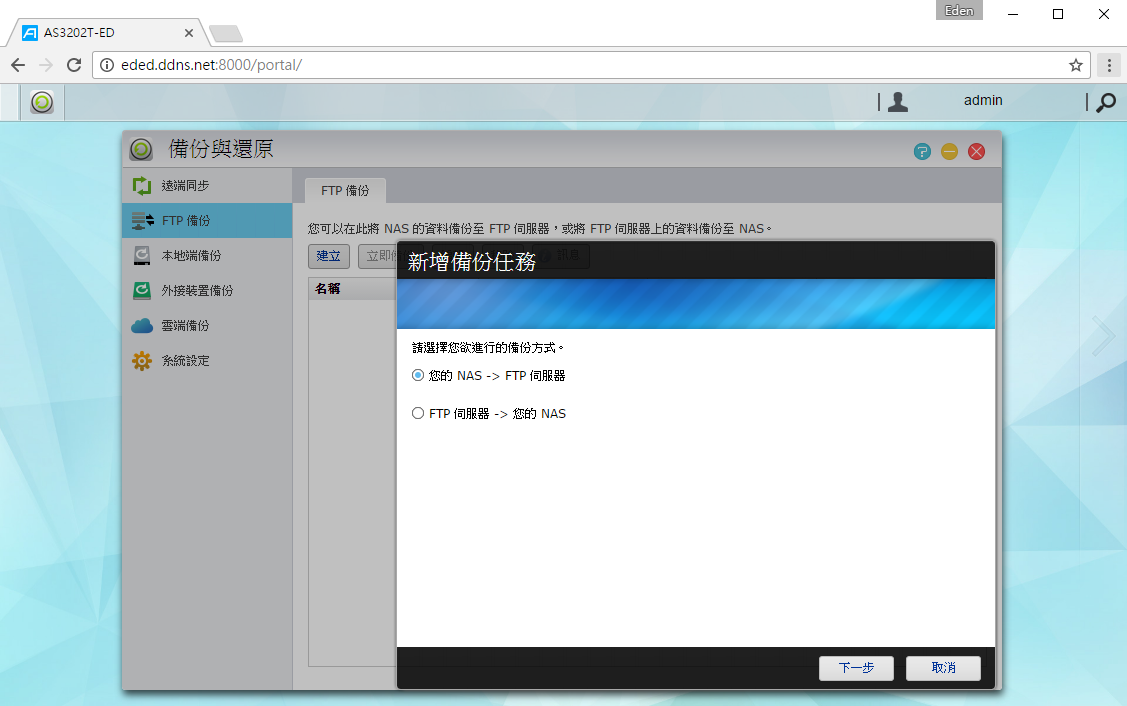The image size is (1127, 706).
Task: Select 外接裝置備份 in the sidebar
Action: pos(207,290)
